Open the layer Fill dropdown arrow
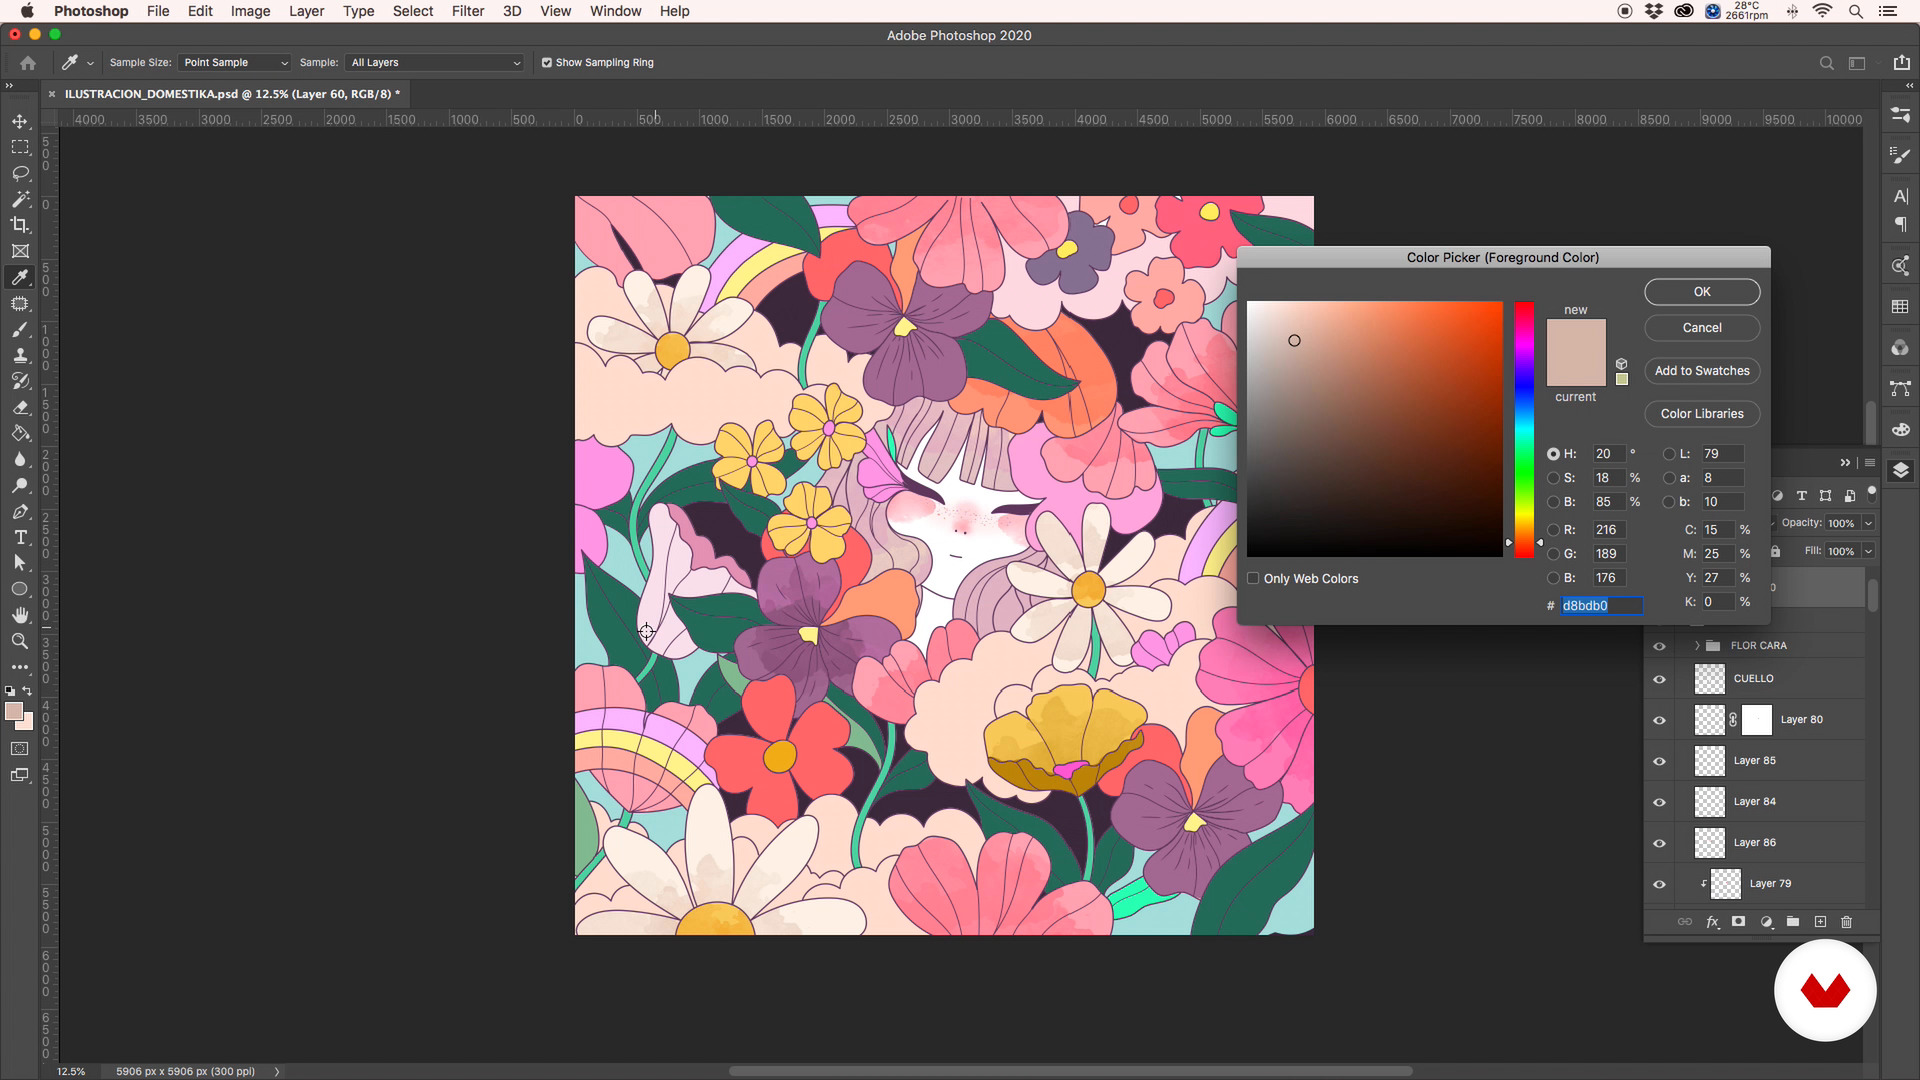Screen dimensions: 1920x1080 pyautogui.click(x=1867, y=551)
